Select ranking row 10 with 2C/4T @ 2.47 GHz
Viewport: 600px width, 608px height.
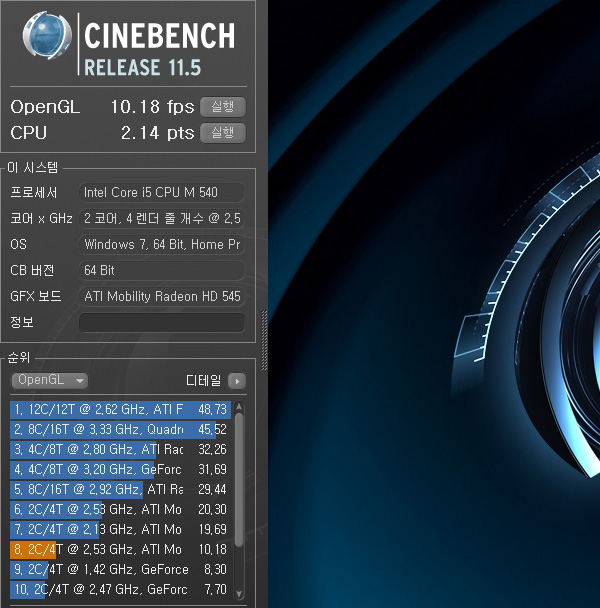tap(121, 590)
